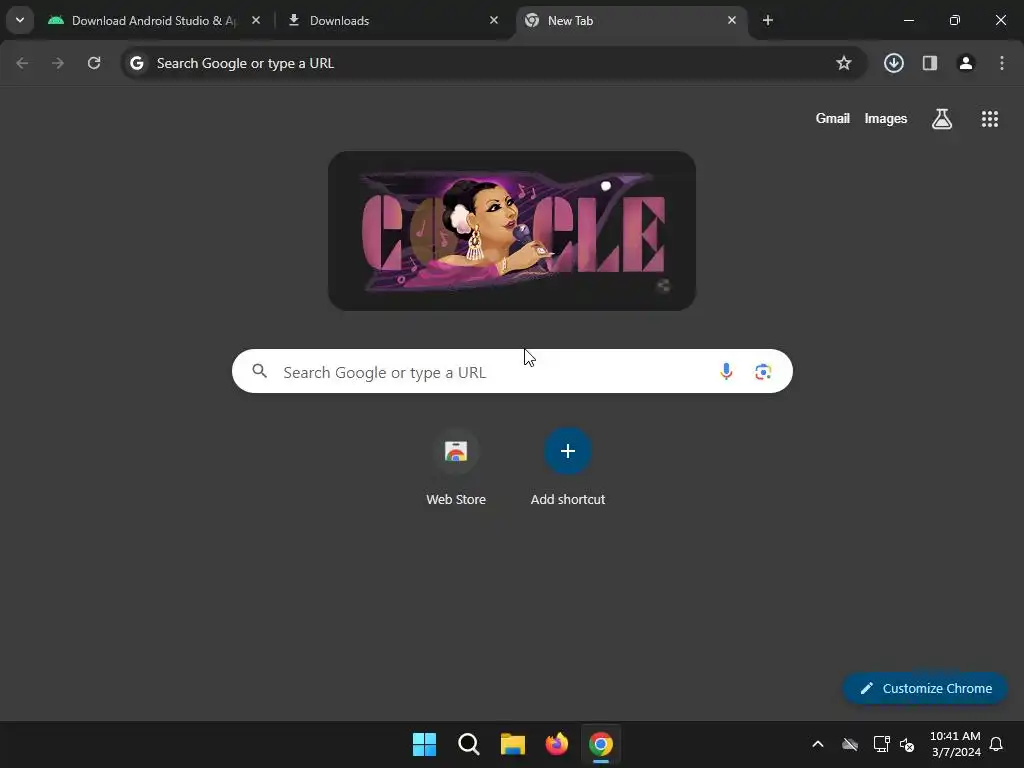The height and width of the screenshot is (768, 1024).
Task: Close the Download Android Studio tab
Action: 256,20
